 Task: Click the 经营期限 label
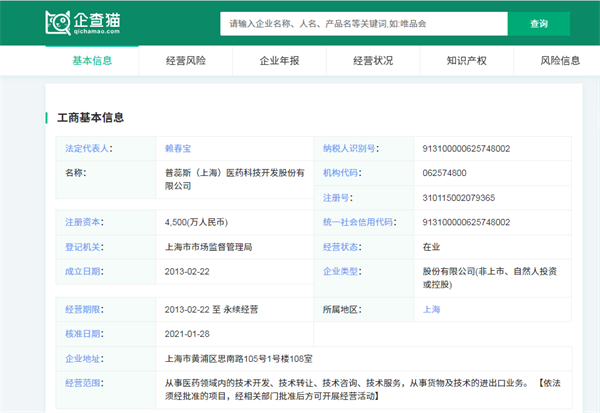pyautogui.click(x=84, y=309)
